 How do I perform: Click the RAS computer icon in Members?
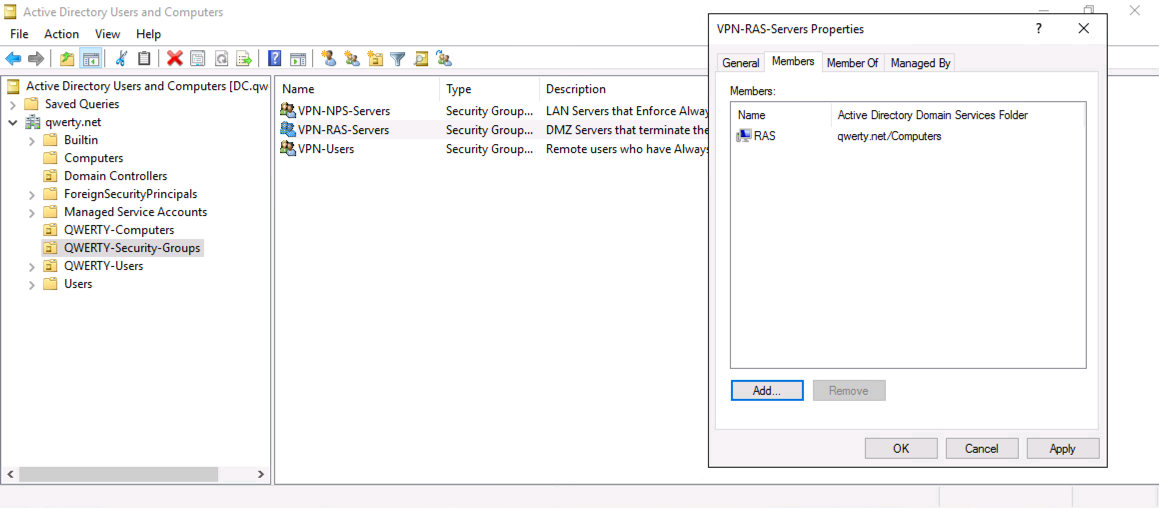(x=744, y=136)
